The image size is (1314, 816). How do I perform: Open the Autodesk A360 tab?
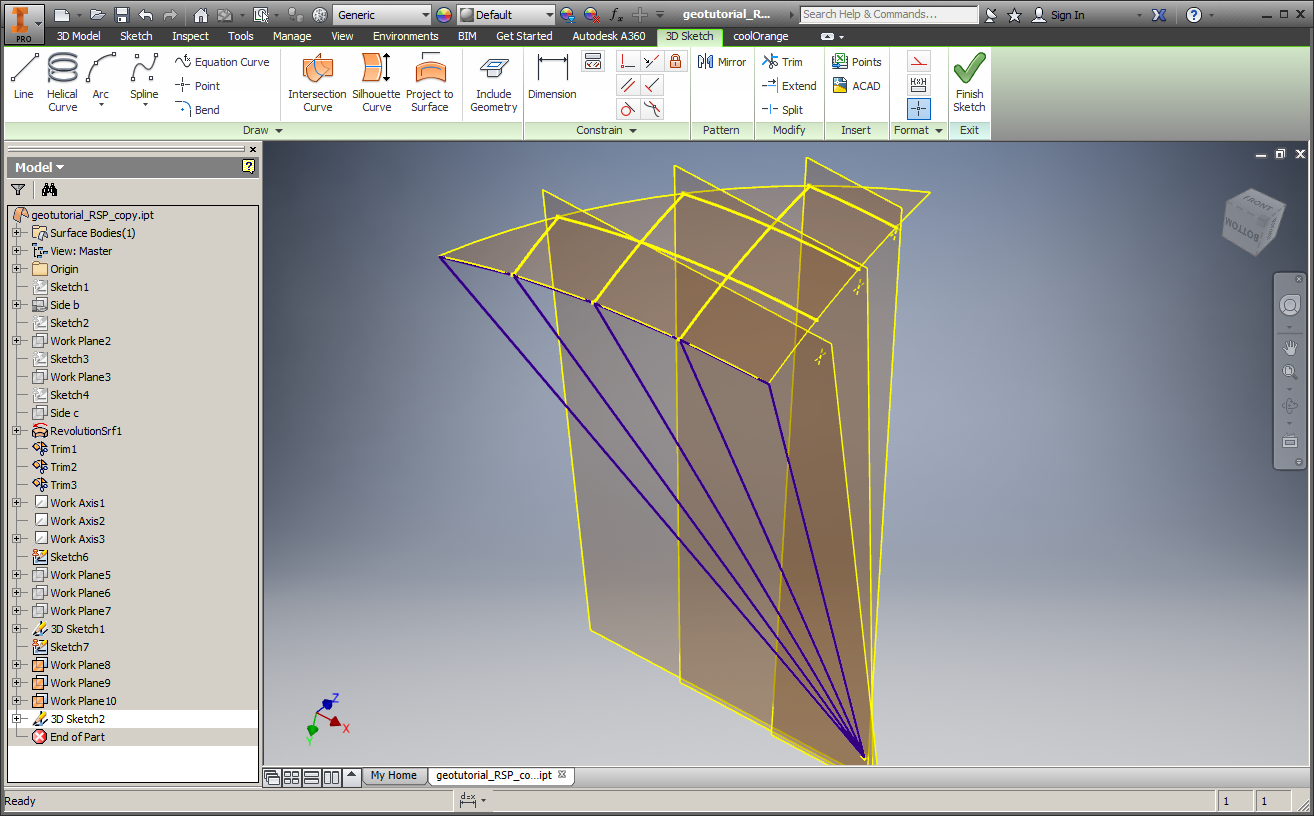click(608, 36)
